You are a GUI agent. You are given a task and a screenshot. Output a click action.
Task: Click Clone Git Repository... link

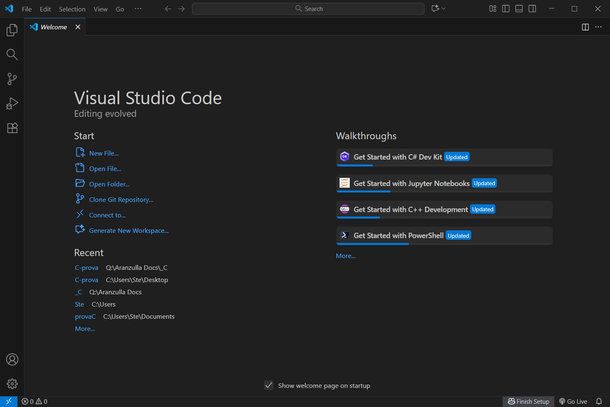pyautogui.click(x=121, y=200)
